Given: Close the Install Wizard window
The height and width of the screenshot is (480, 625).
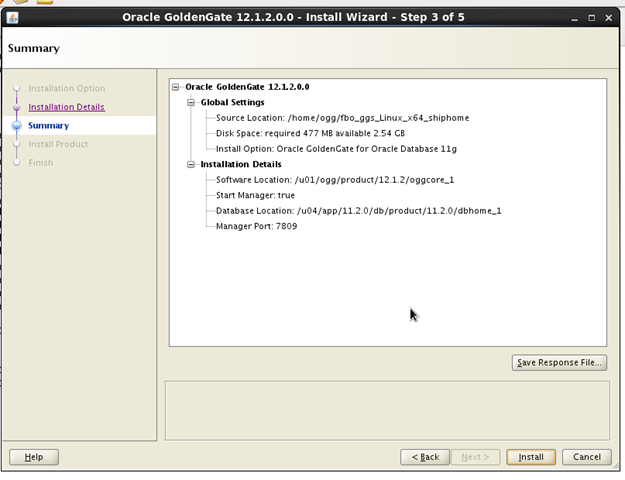Looking at the screenshot, I should pos(609,18).
